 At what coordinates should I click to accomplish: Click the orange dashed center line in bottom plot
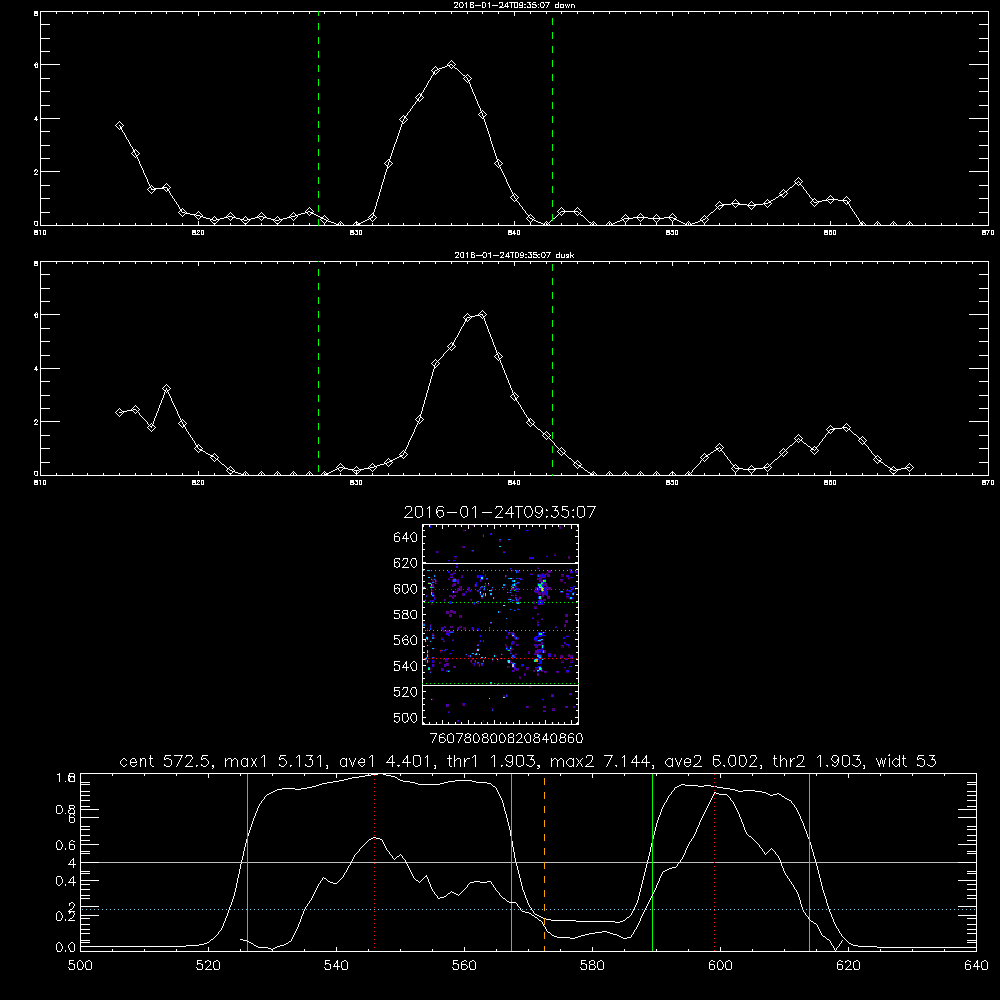(544, 862)
